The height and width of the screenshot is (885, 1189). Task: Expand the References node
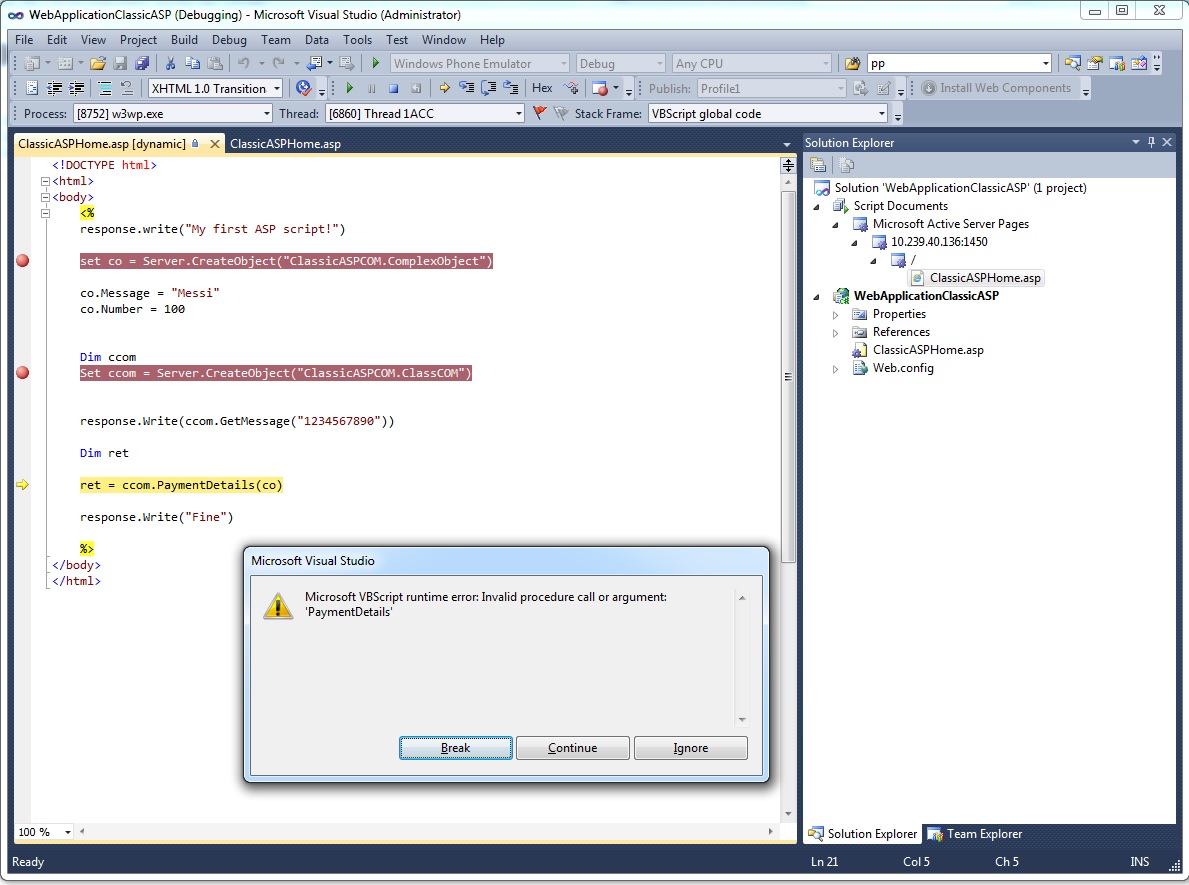pos(836,333)
